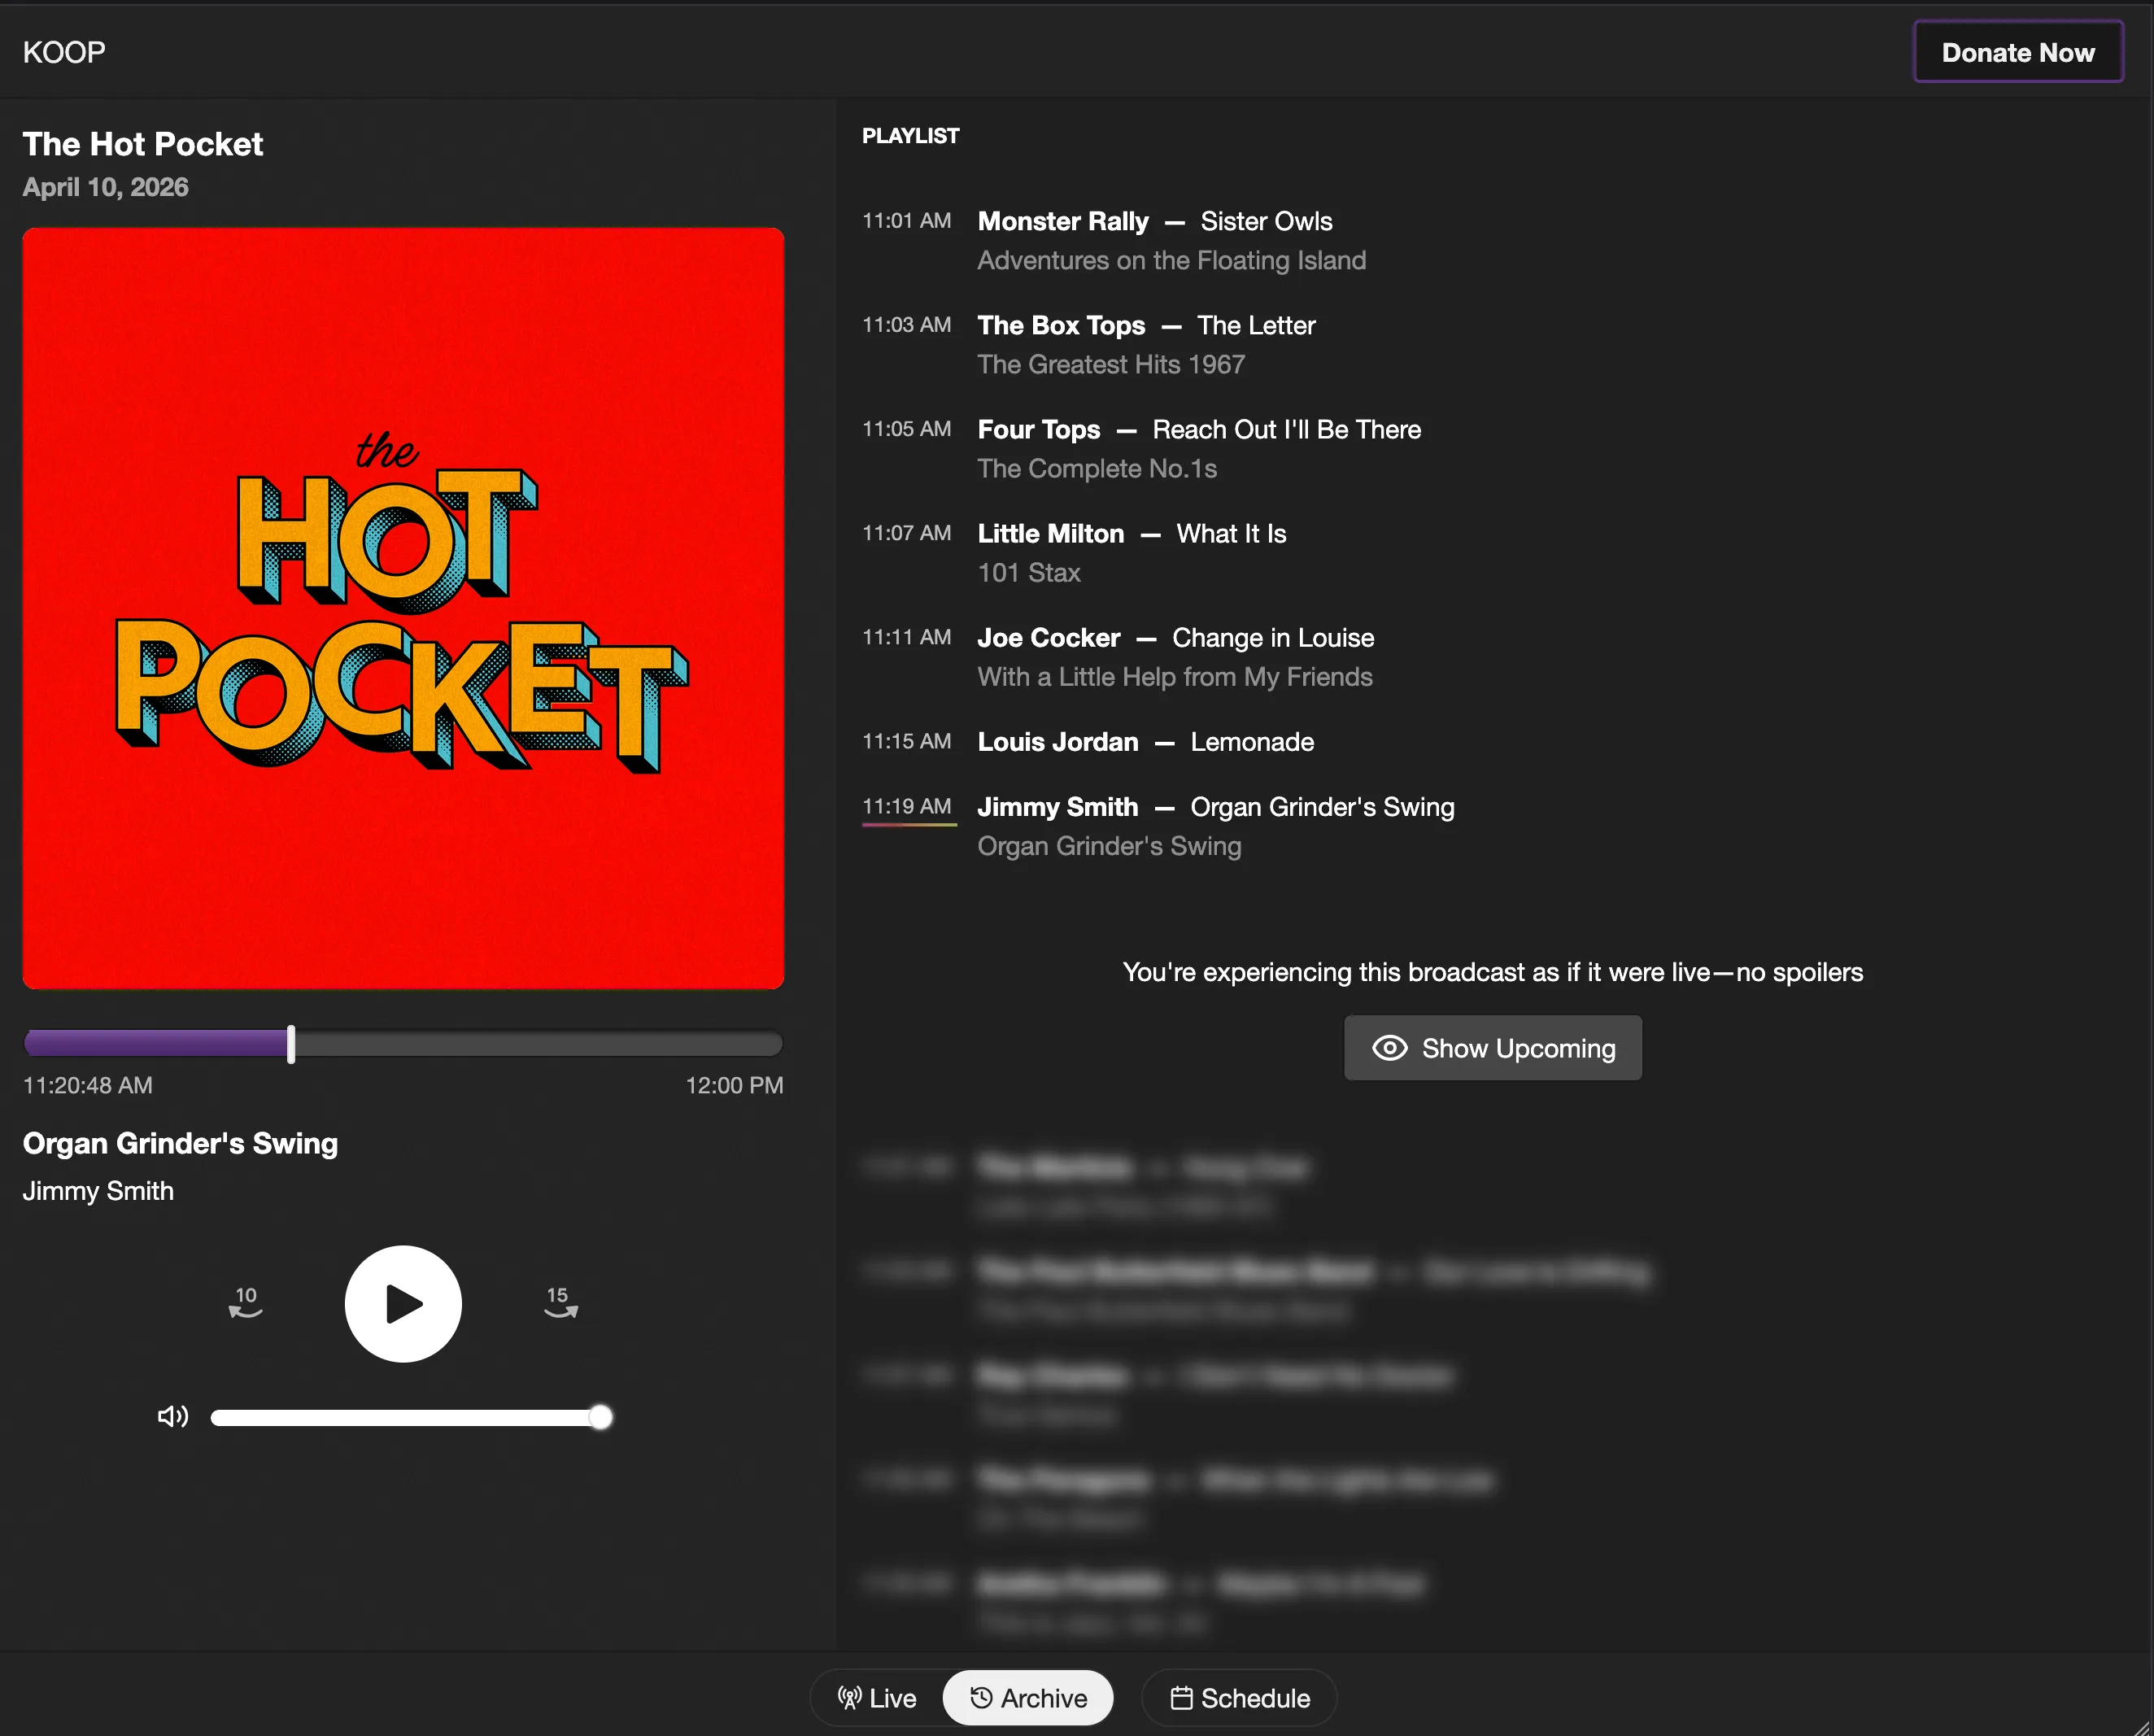Click Adventures on the Floating Island album
Screen dimensions: 2154x1736
[x=1171, y=260]
